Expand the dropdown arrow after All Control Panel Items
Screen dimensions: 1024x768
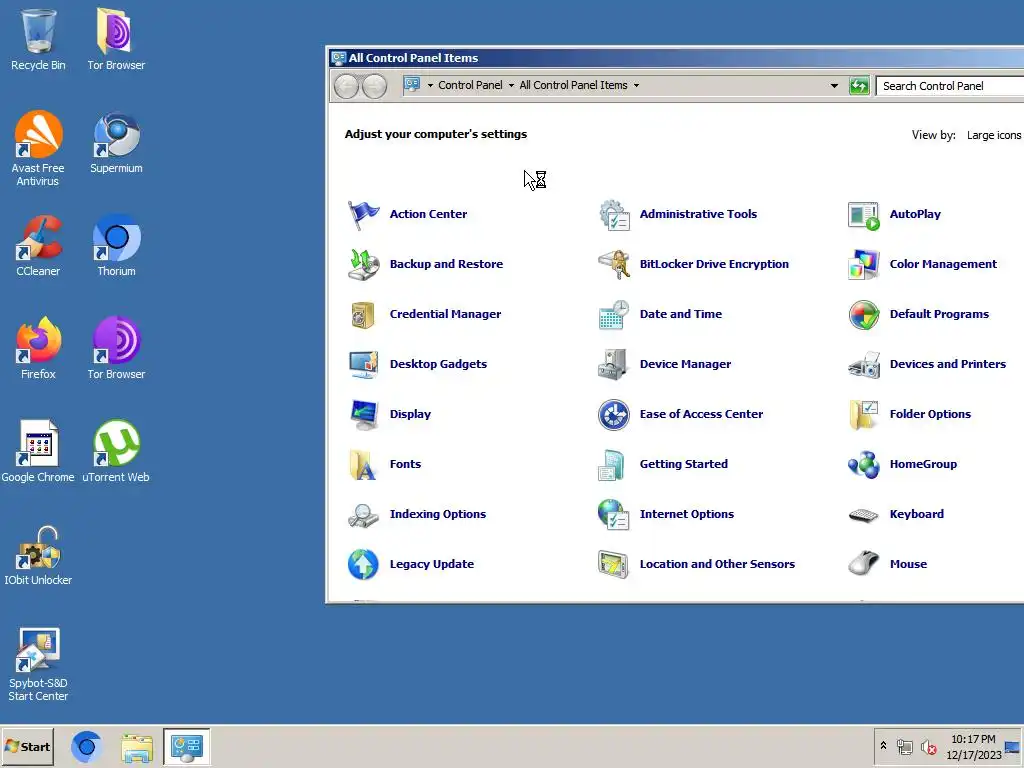tap(636, 86)
